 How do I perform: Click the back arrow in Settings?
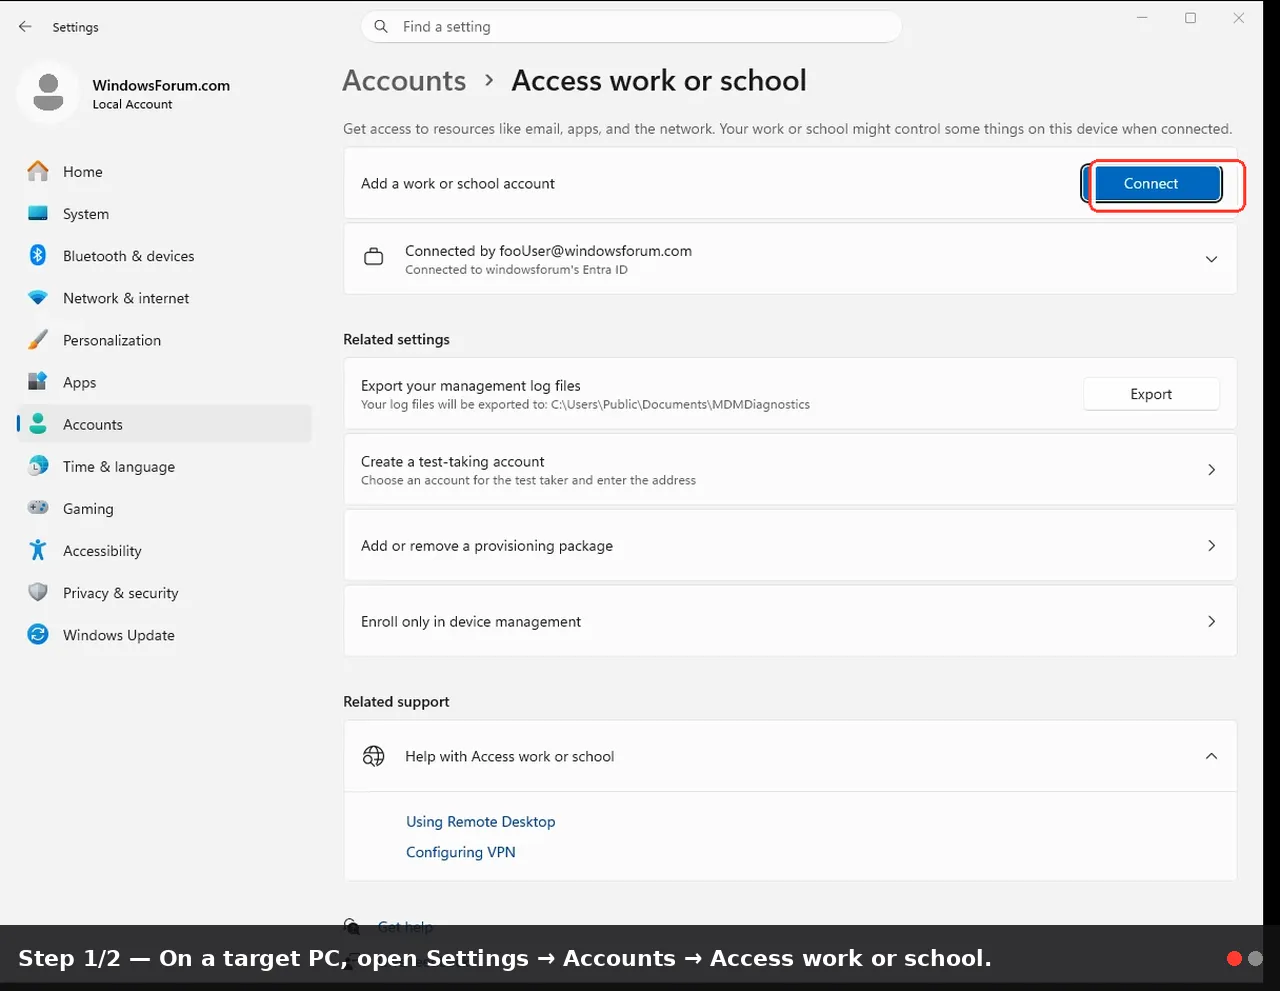click(25, 27)
